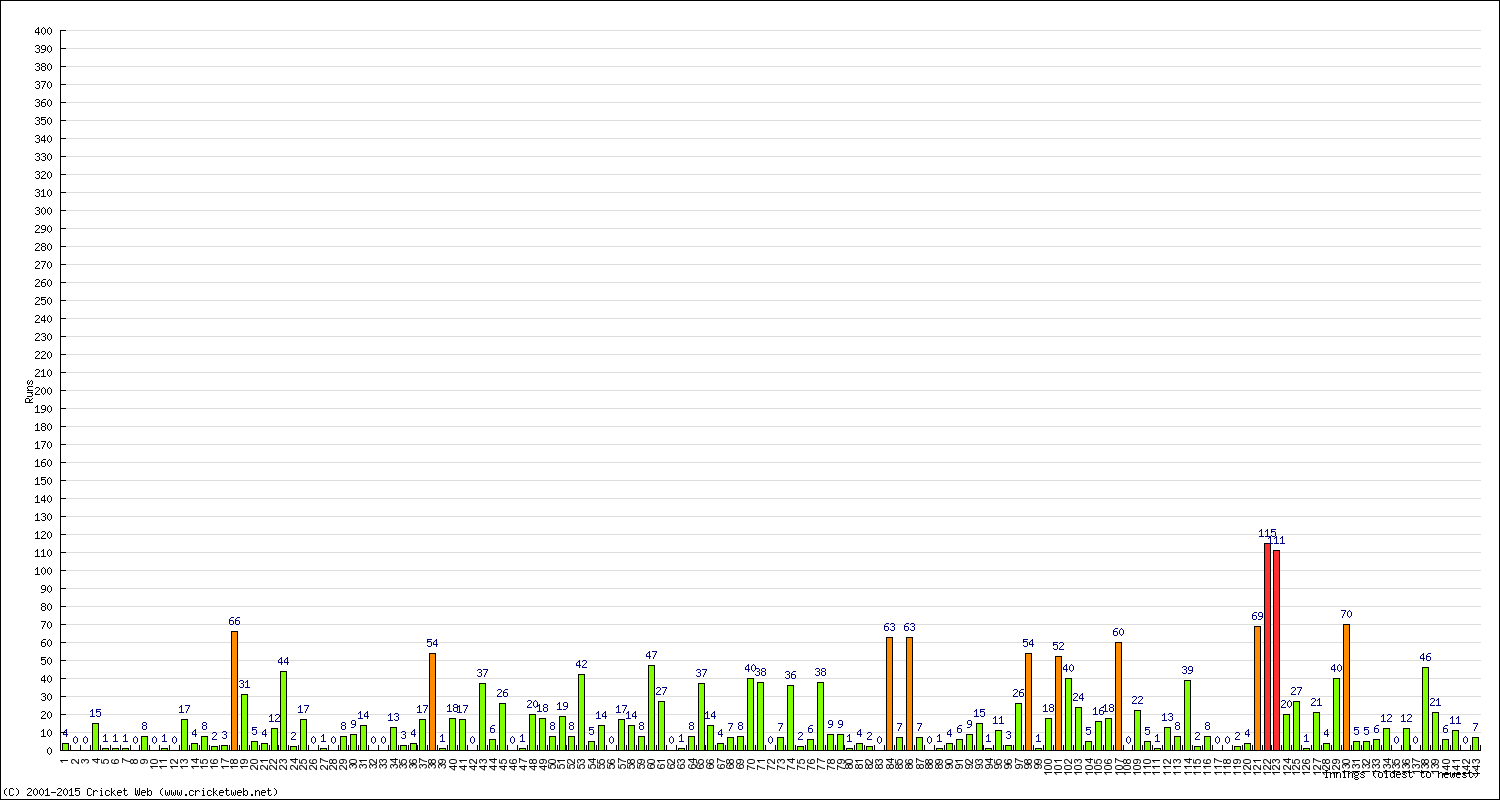The width and height of the screenshot is (1500, 800).
Task: Click the orange bar labeled 69
Action: point(1258,688)
